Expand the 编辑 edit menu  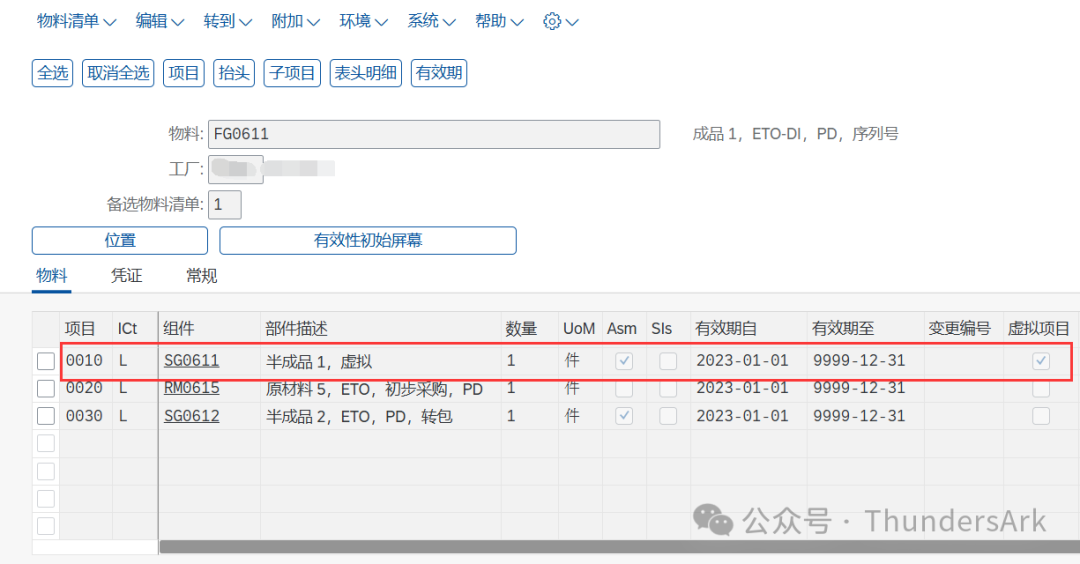coord(160,21)
